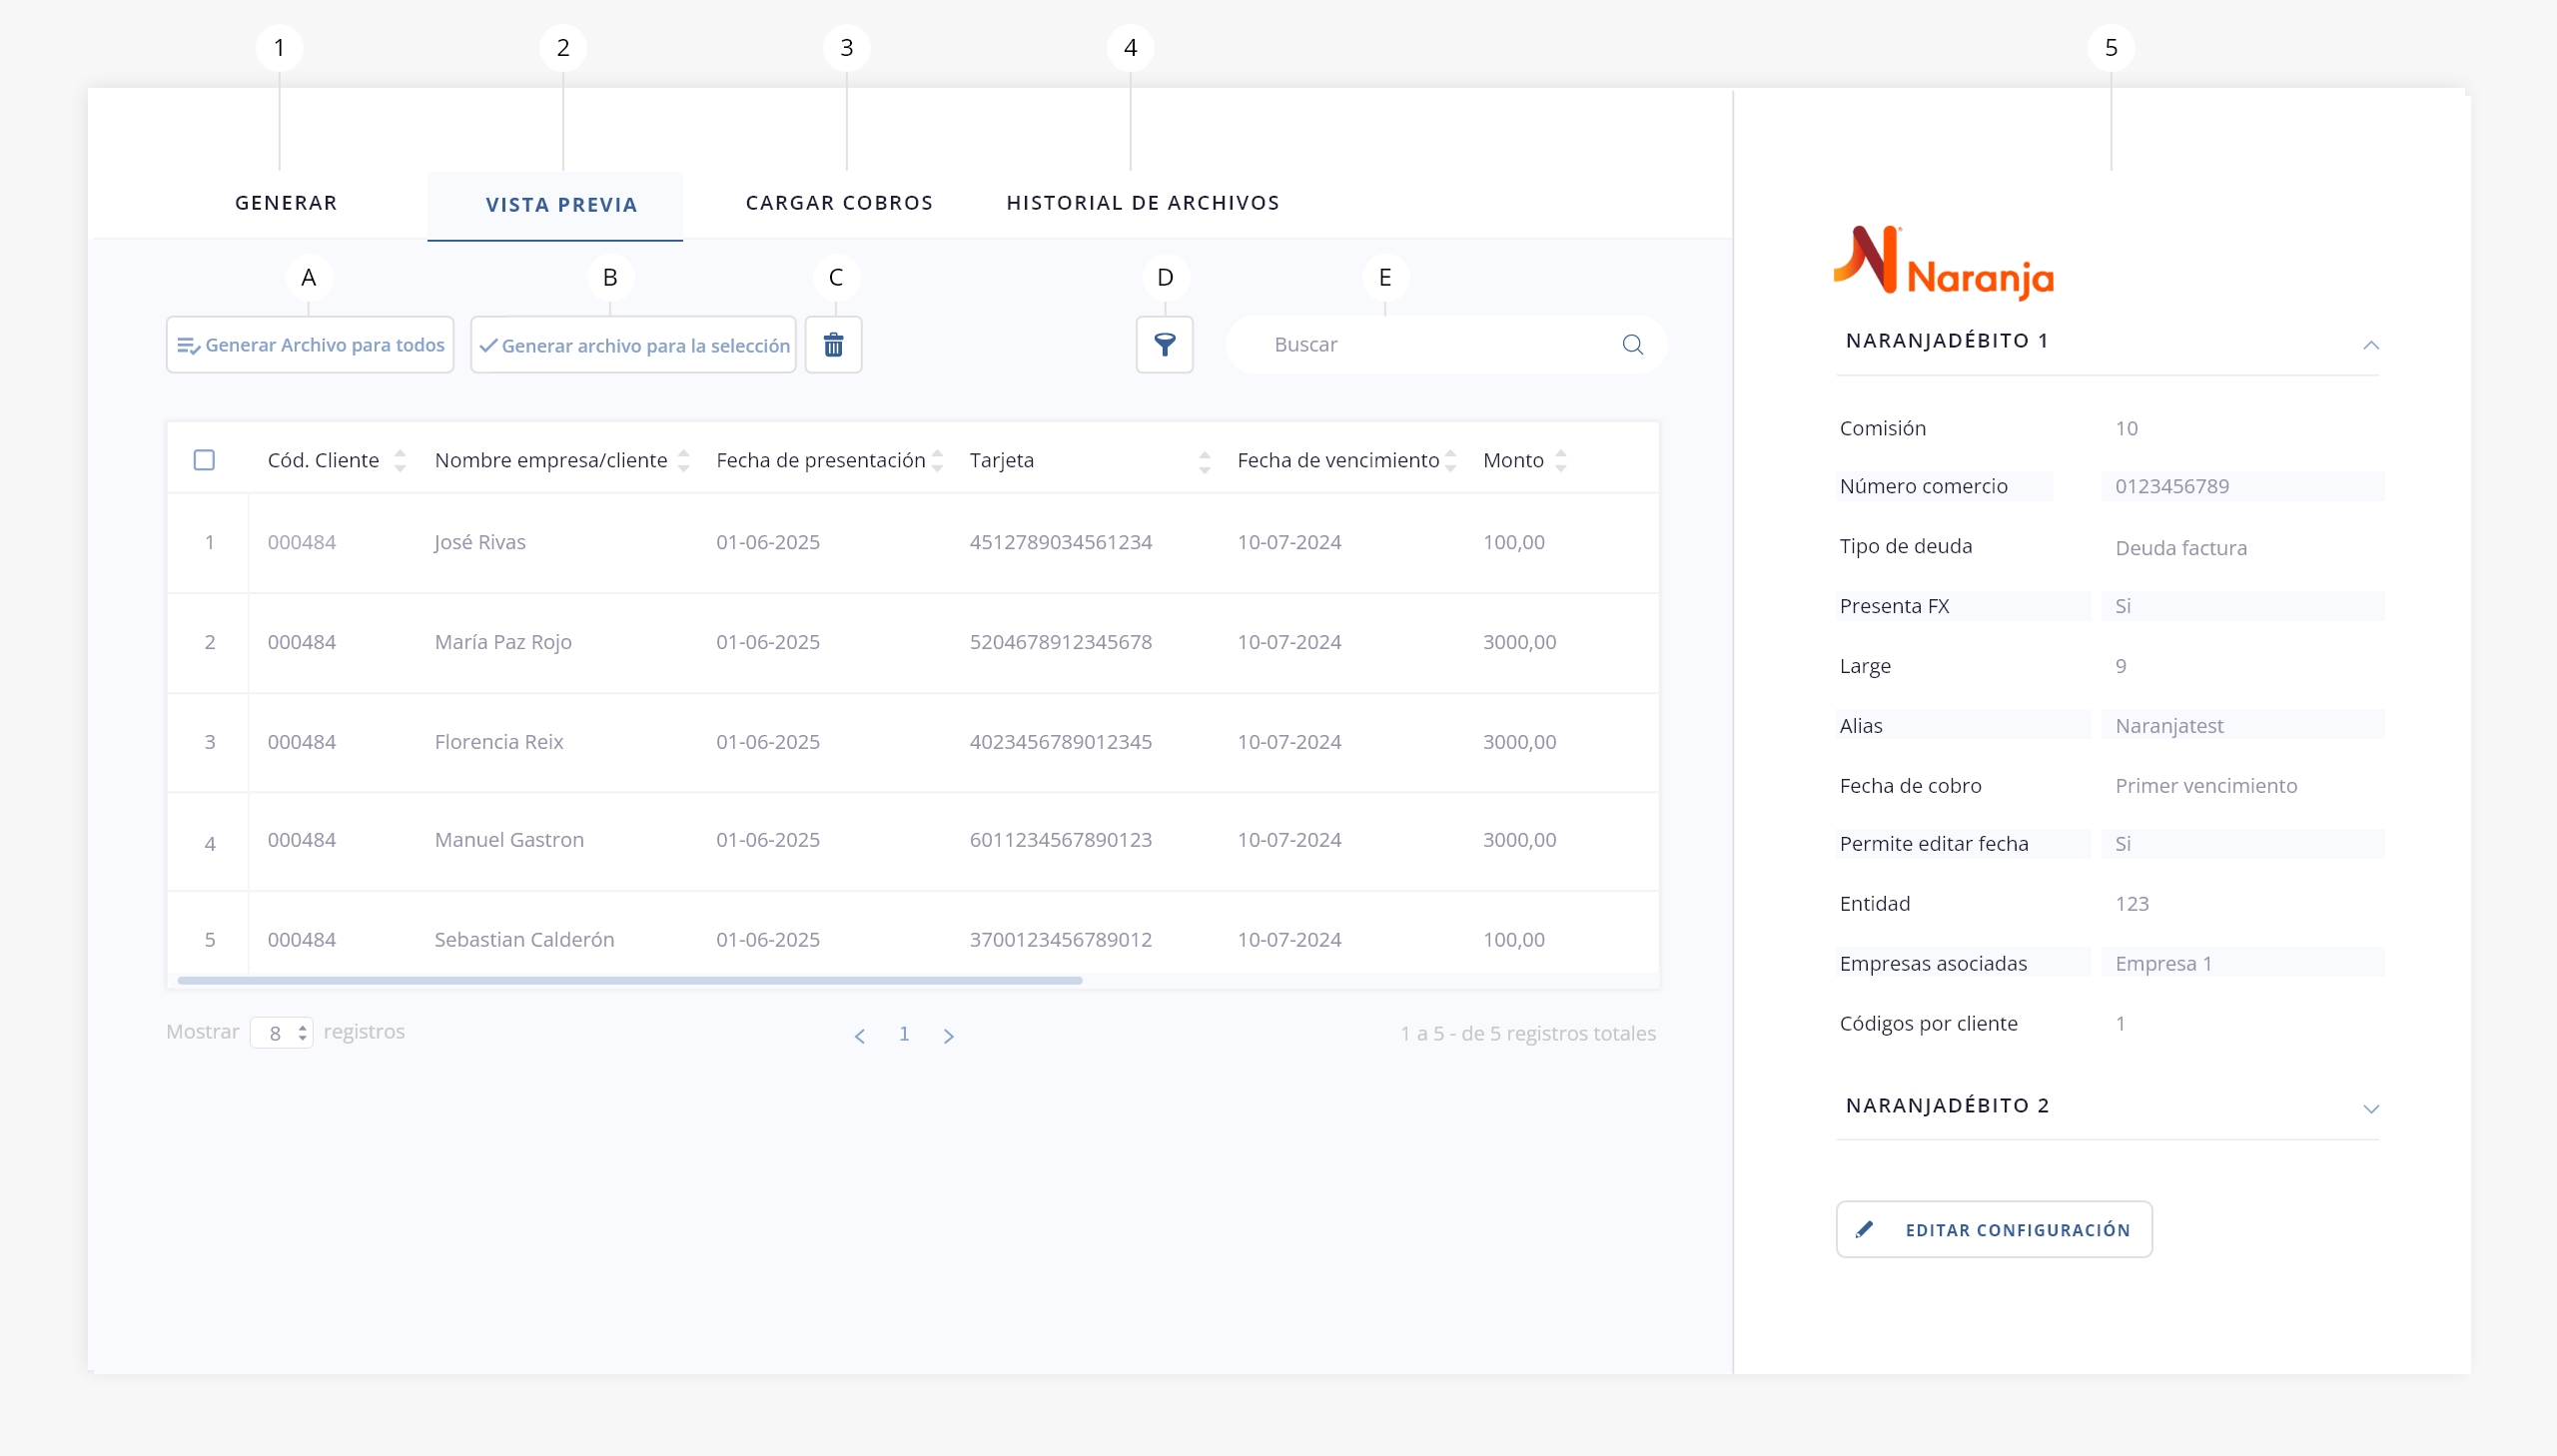The image size is (2557, 1456).
Task: Focus the Buscar search field
Action: [1445, 345]
